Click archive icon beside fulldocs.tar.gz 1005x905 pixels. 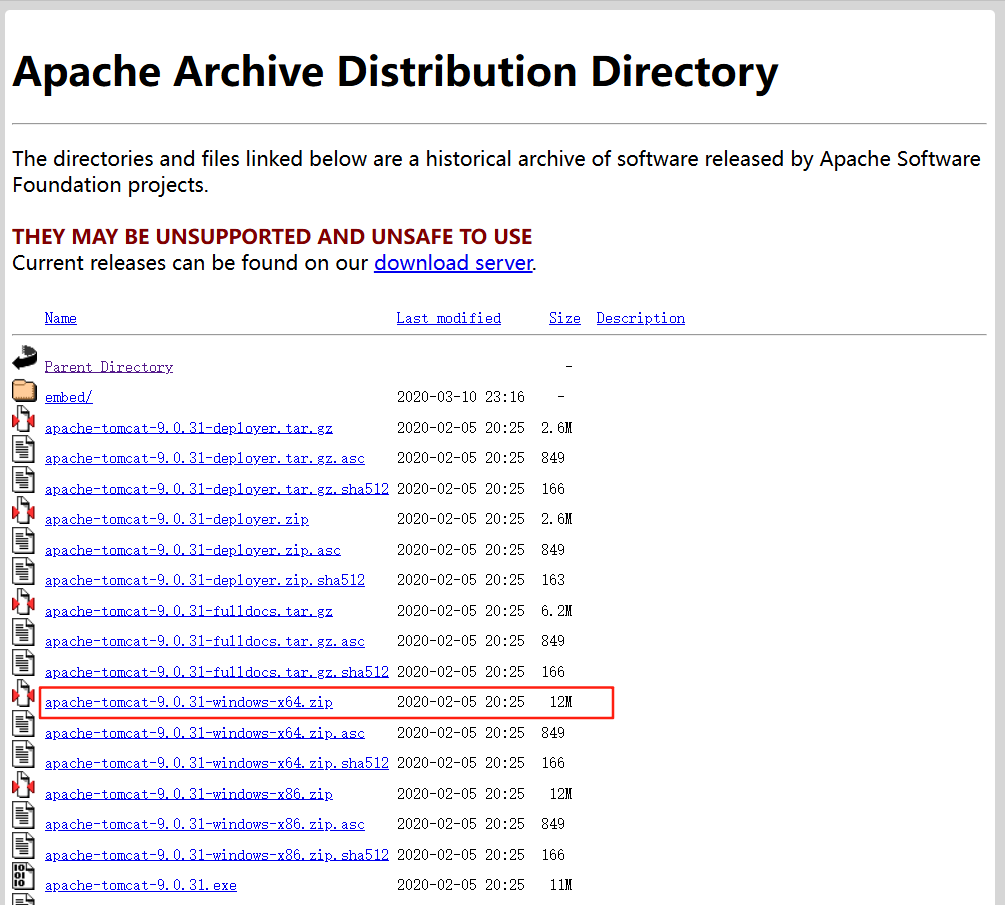pyautogui.click(x=24, y=602)
